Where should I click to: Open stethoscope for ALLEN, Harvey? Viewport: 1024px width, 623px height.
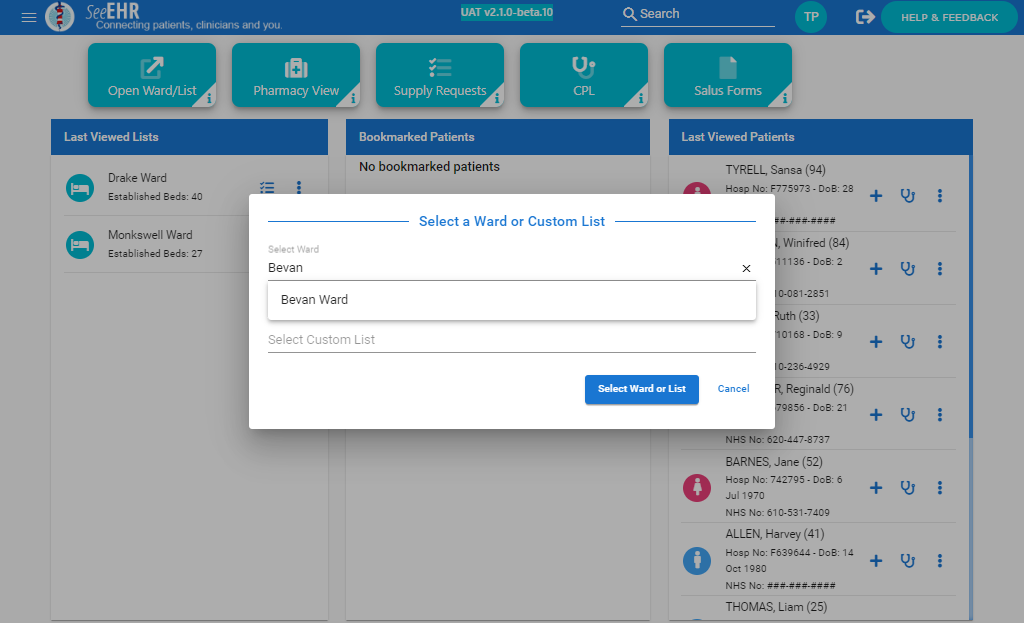click(908, 561)
